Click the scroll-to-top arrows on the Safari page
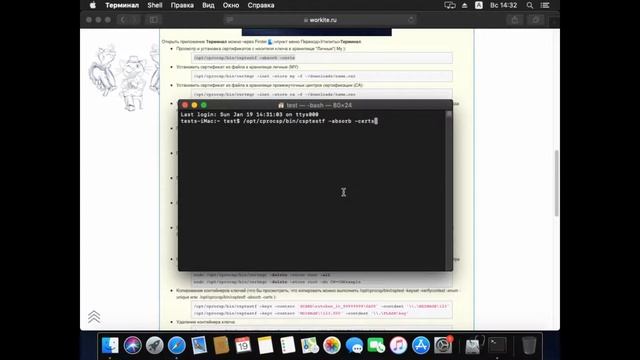Viewport: 640px width, 360px height. 94,317
